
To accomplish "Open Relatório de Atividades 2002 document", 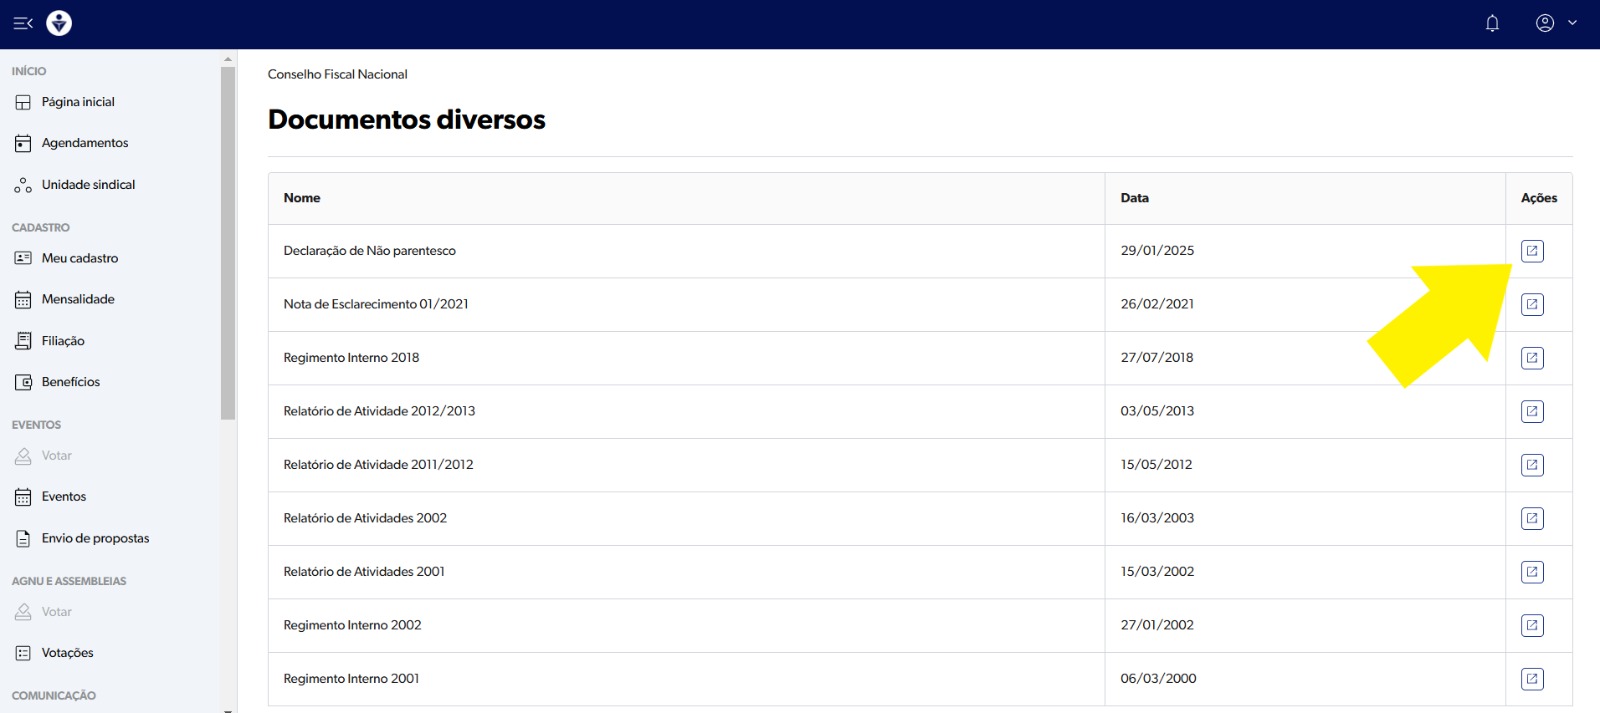I will click(x=1532, y=518).
